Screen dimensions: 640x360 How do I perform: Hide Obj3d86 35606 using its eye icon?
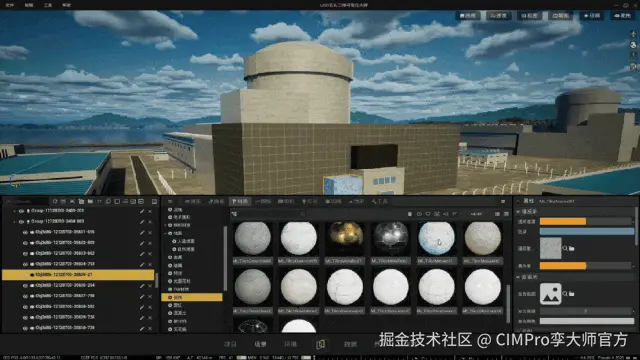25,286
